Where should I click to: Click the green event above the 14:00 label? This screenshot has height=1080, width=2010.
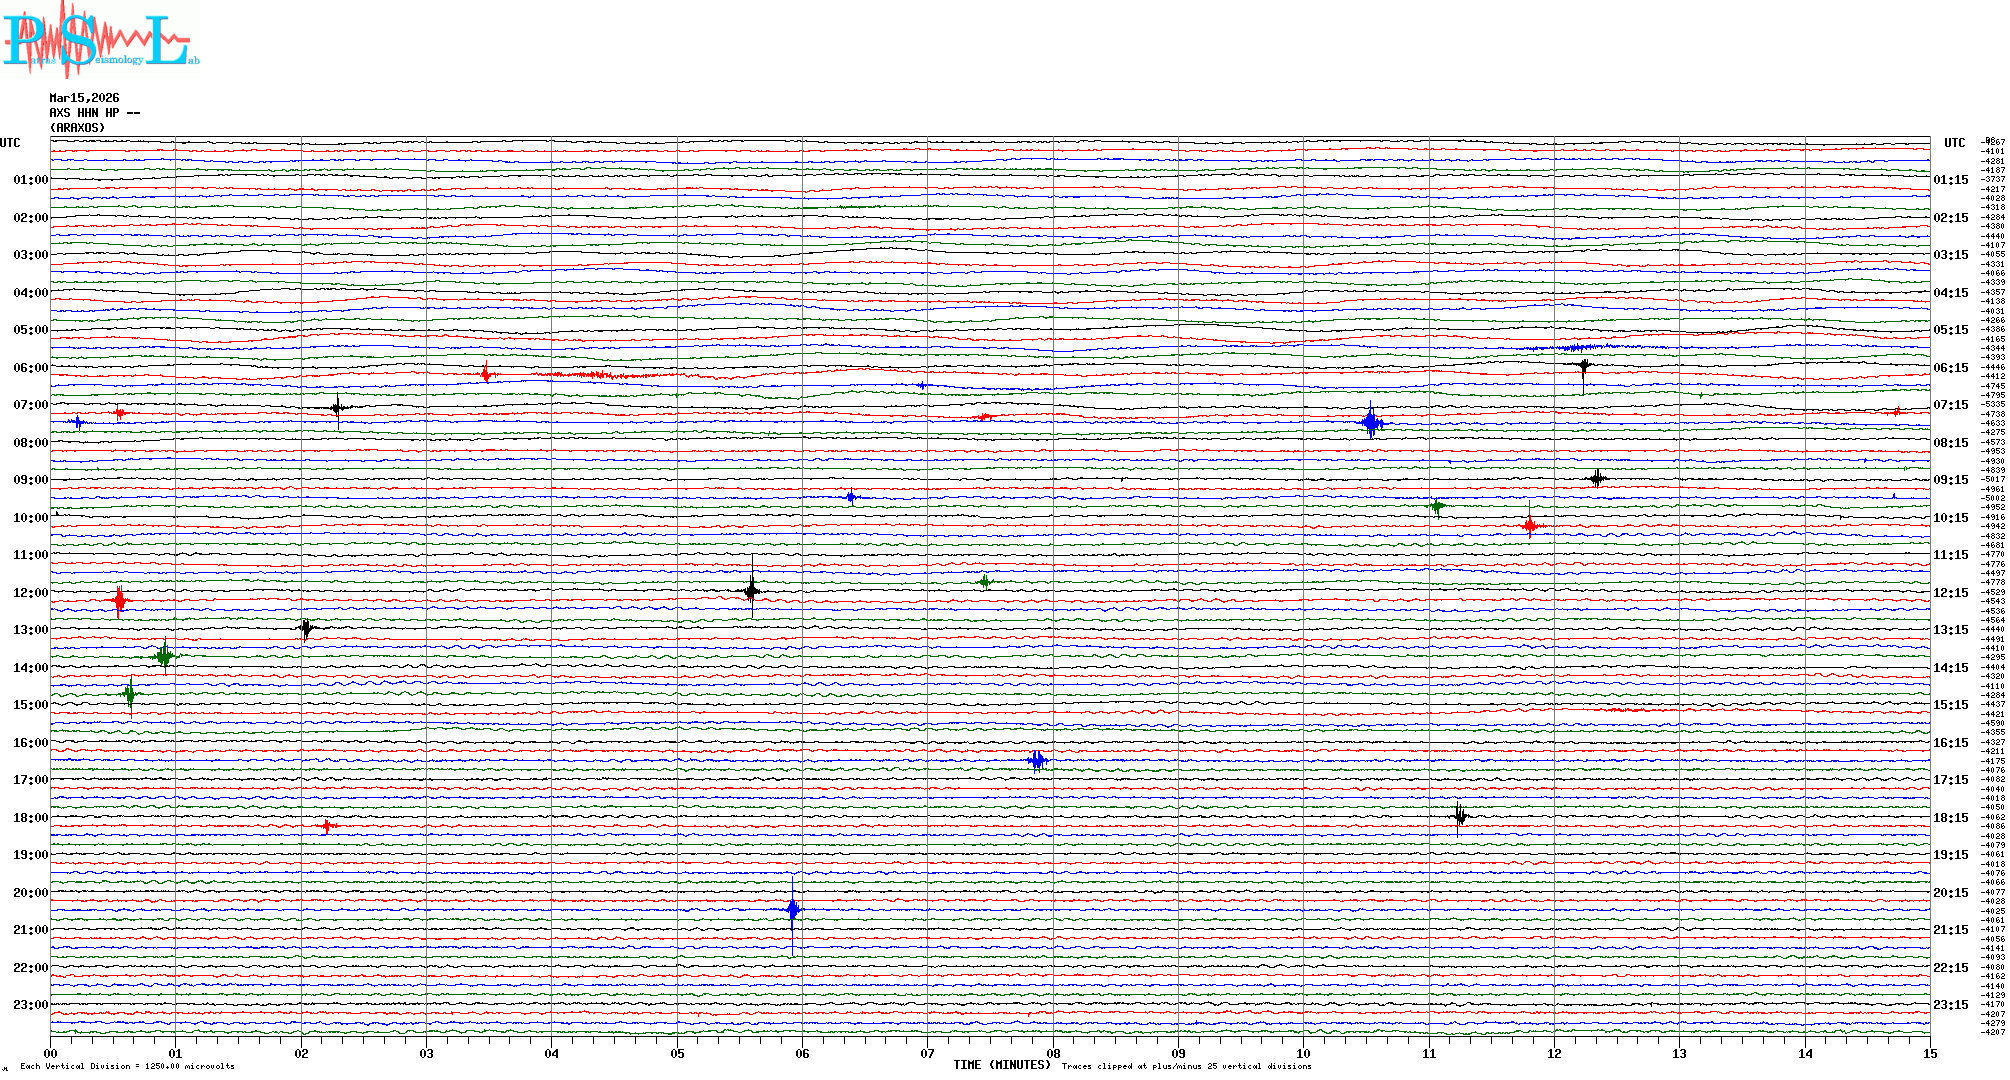point(165,656)
